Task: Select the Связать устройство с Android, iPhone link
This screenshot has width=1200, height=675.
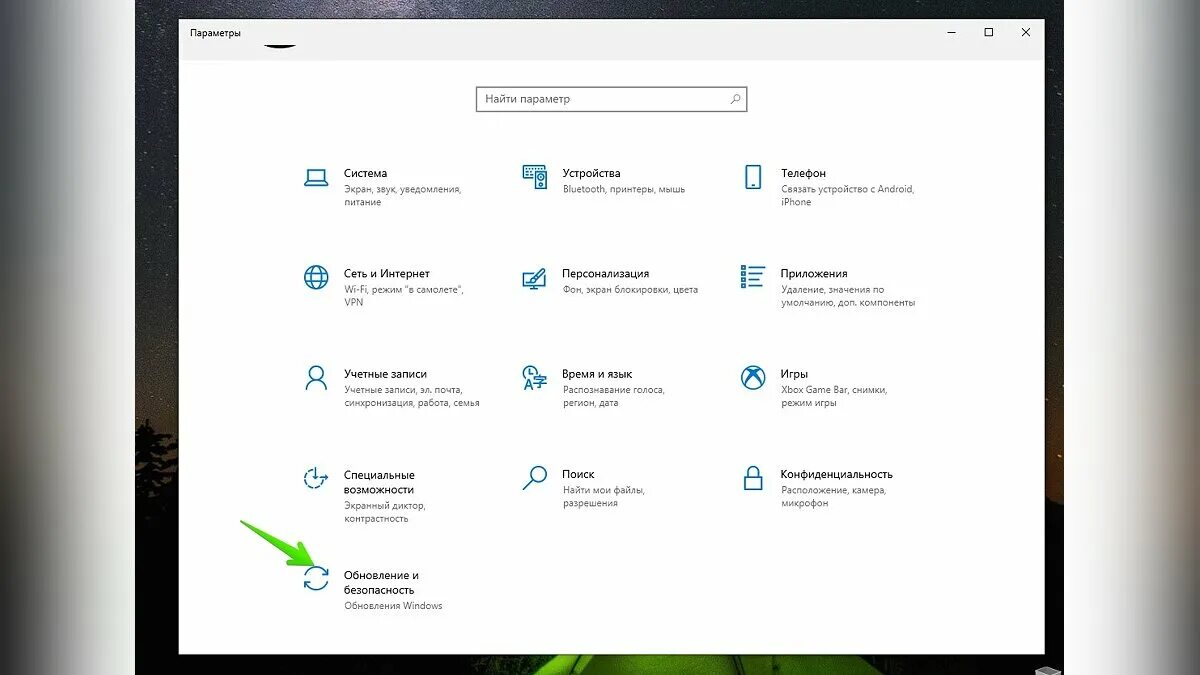Action: click(845, 194)
